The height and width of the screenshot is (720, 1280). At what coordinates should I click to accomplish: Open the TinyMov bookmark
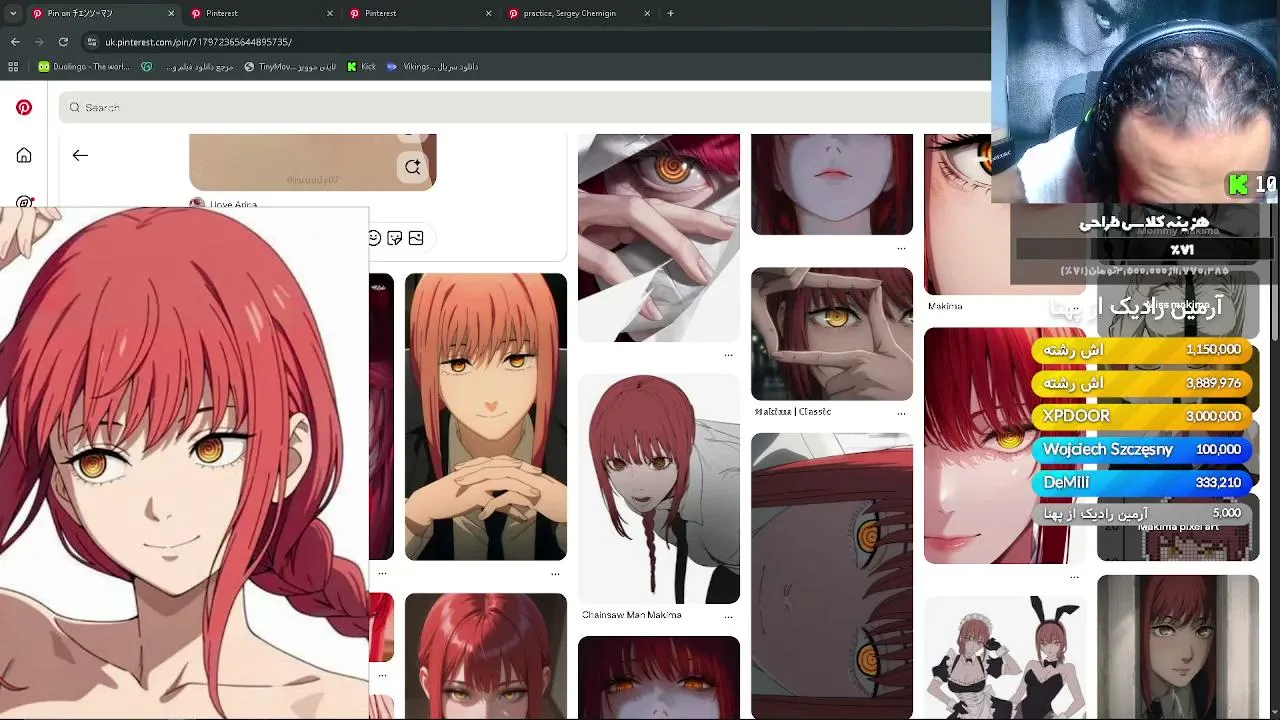pos(290,67)
